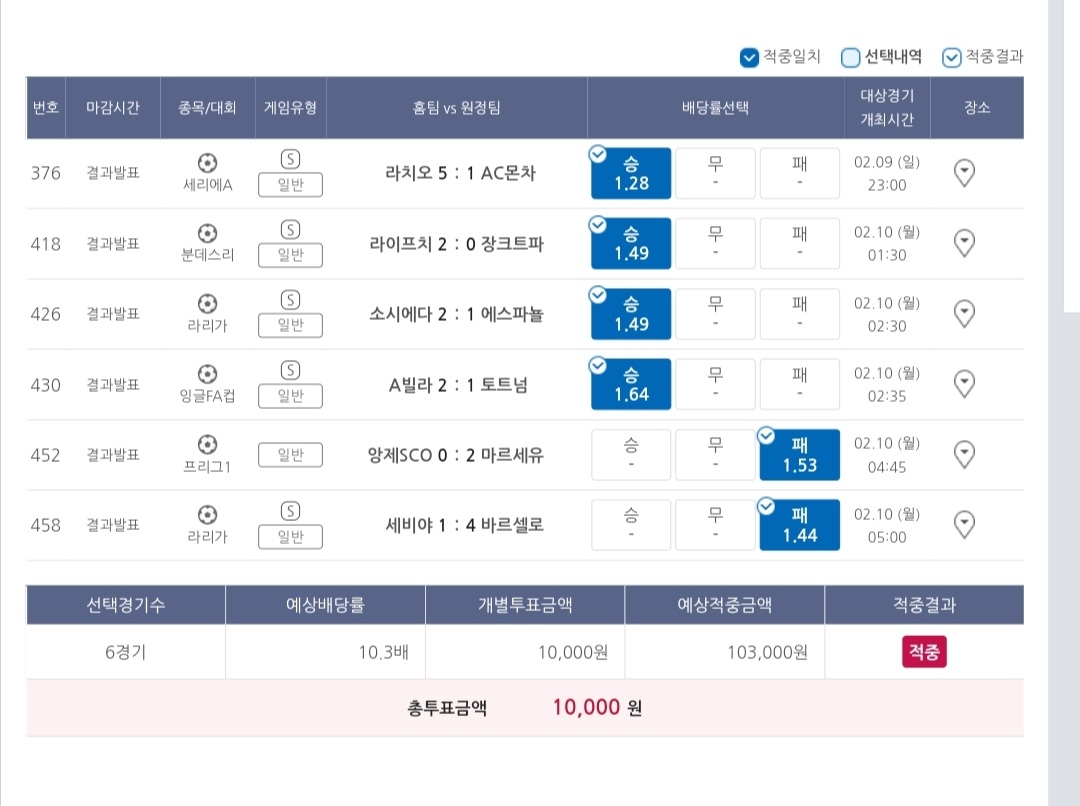This screenshot has width=1080, height=806.
Task: Click the 장소 column header
Action: [977, 107]
